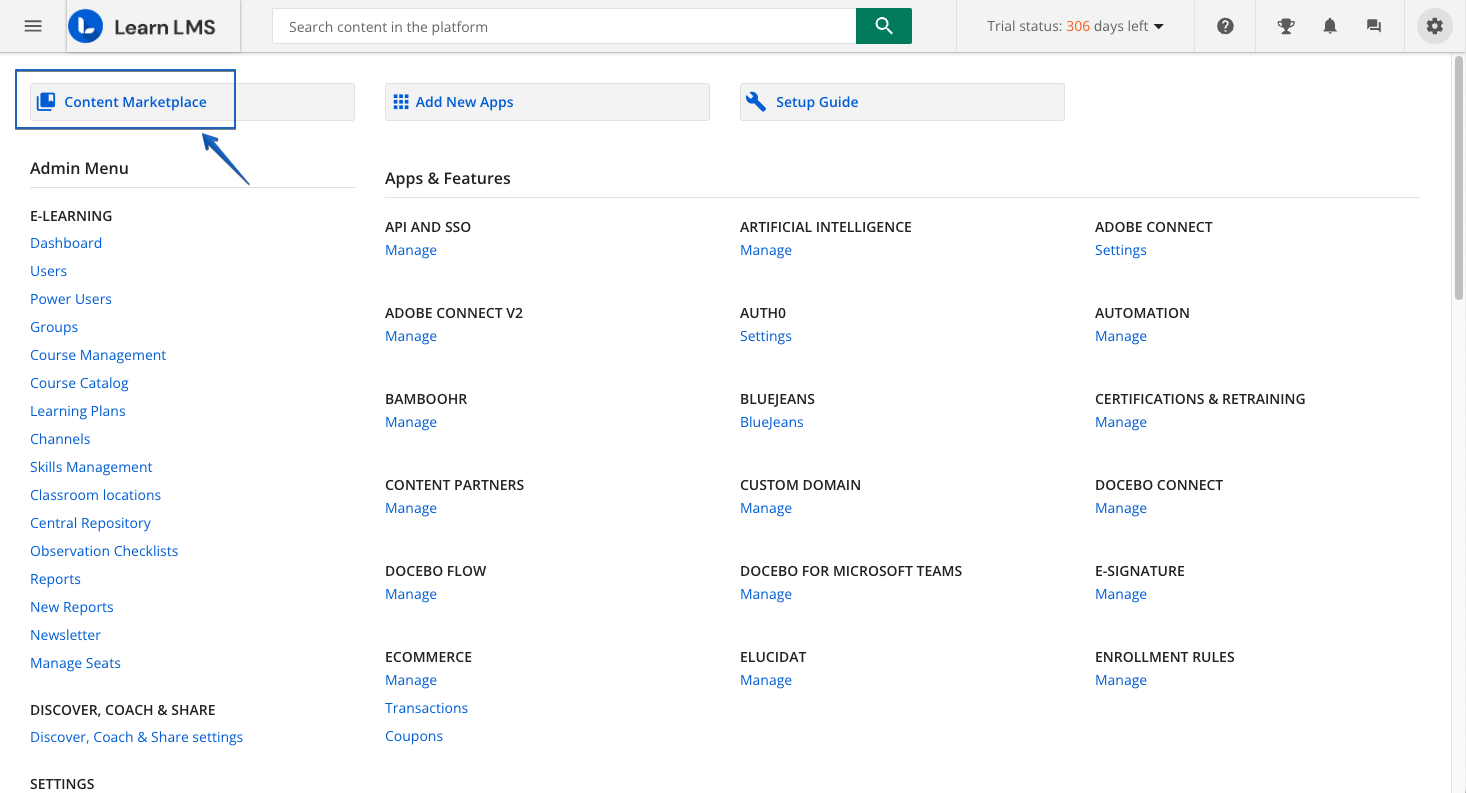This screenshot has height=793, width=1466.
Task: Go to Observation Checklists
Action: [x=104, y=551]
